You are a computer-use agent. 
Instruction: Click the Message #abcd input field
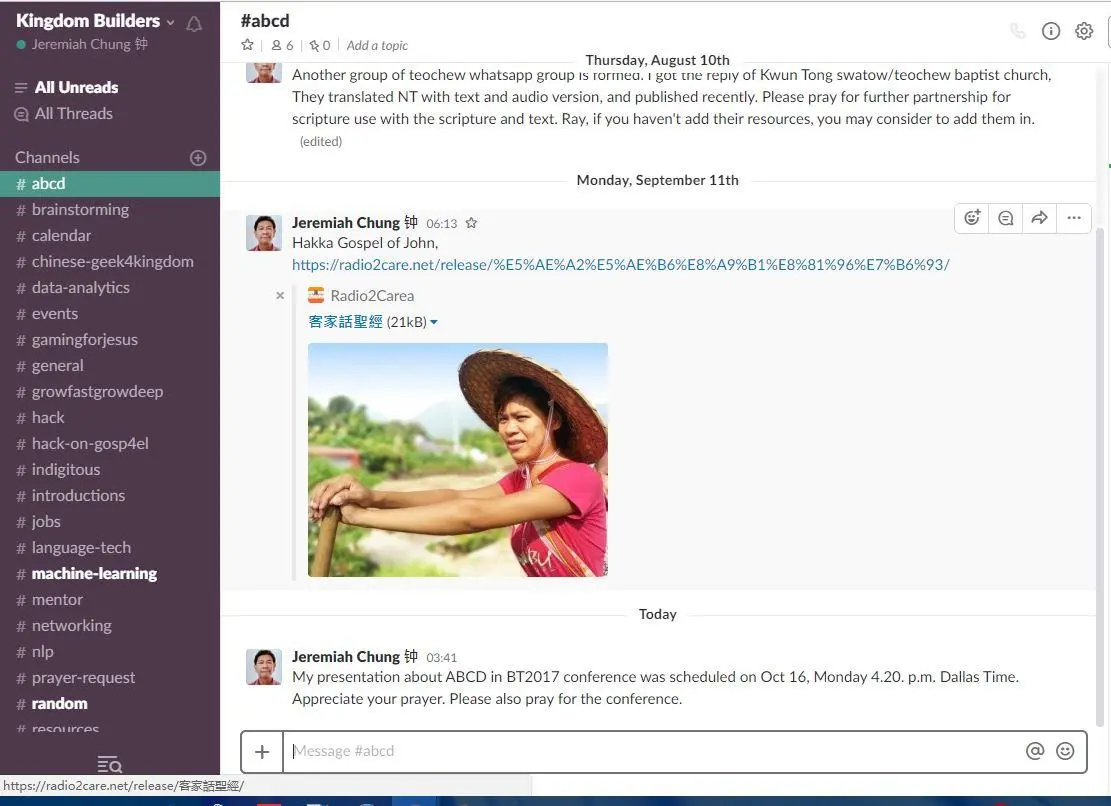(650, 751)
